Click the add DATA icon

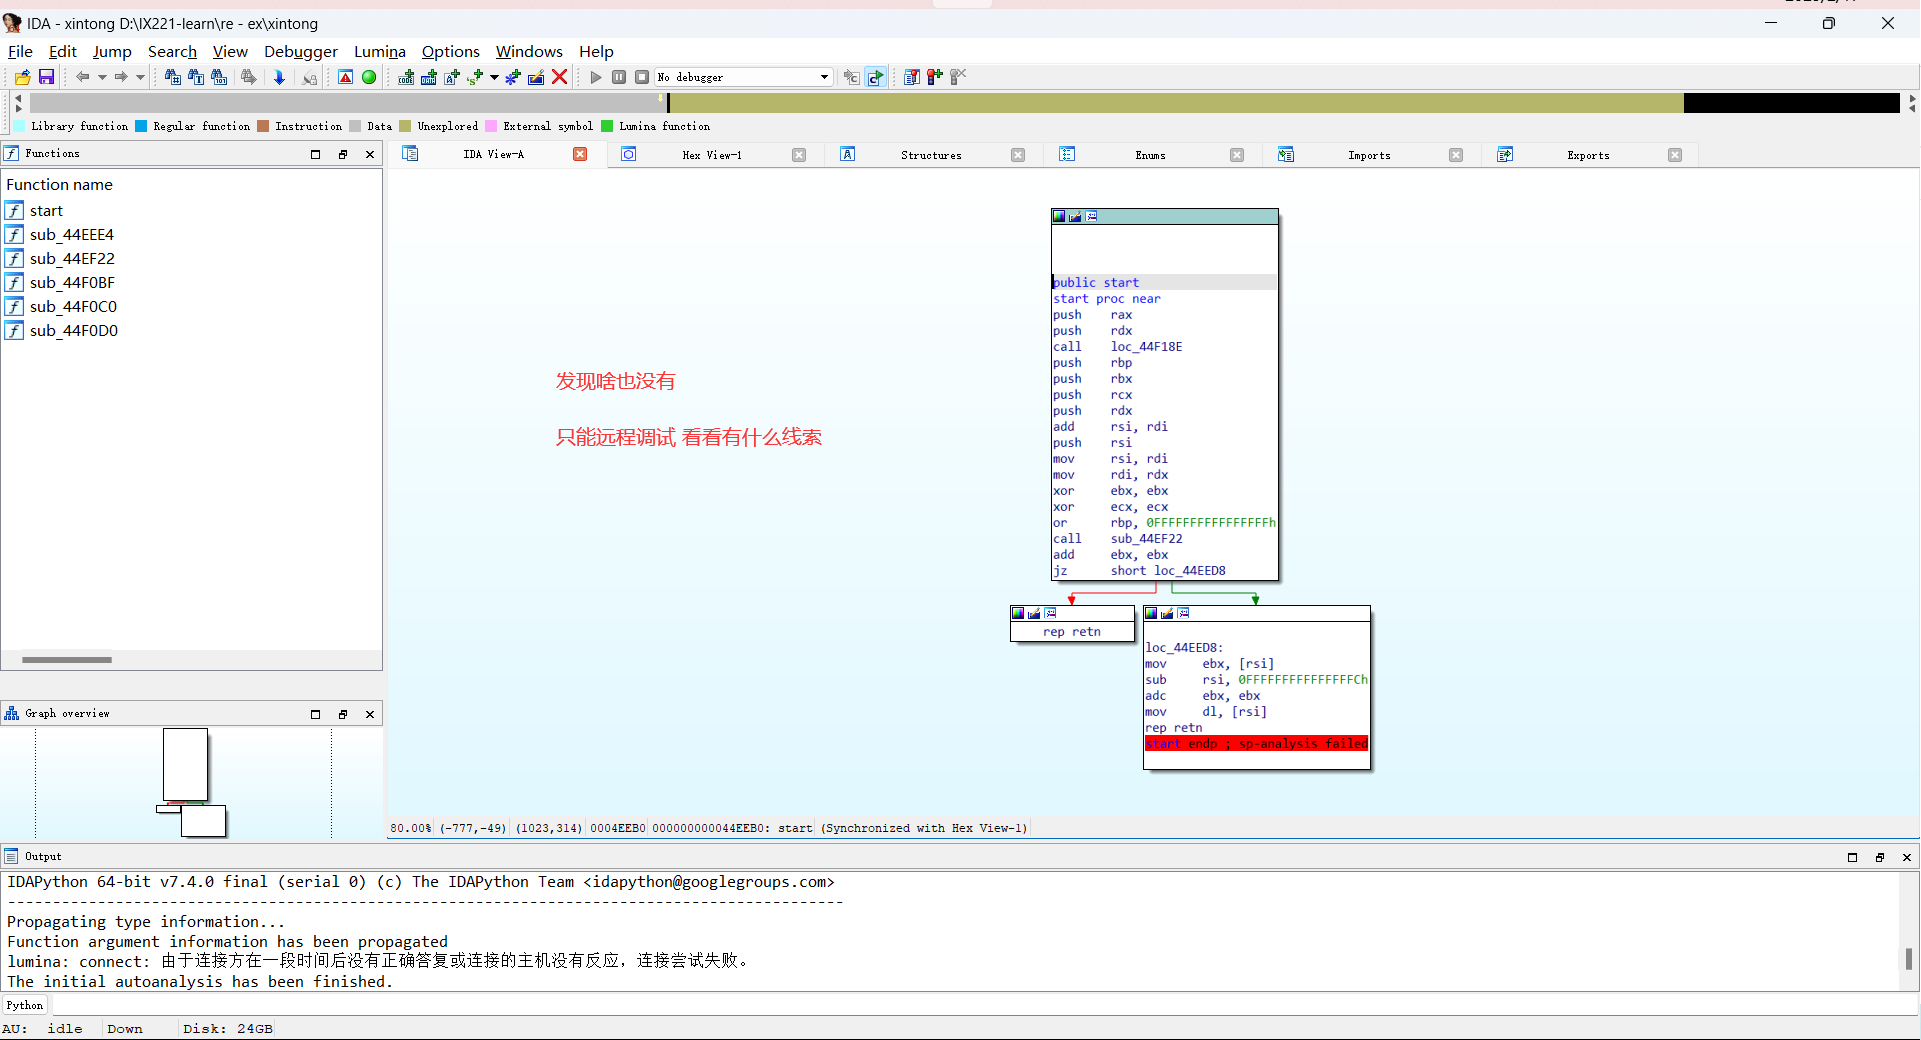pos(429,77)
